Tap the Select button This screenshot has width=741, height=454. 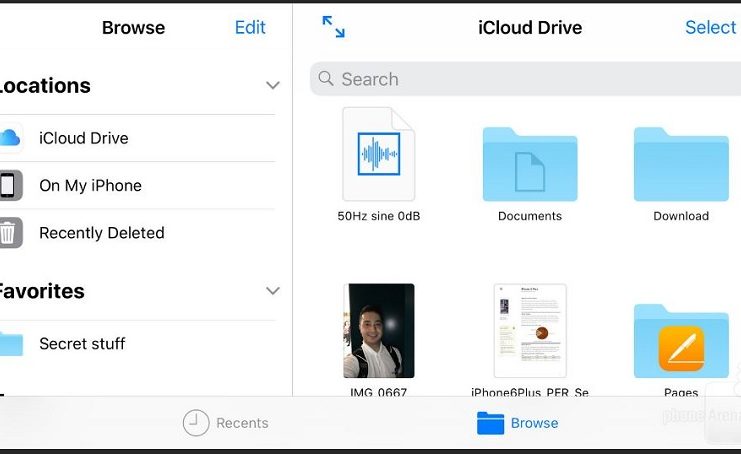pos(710,27)
